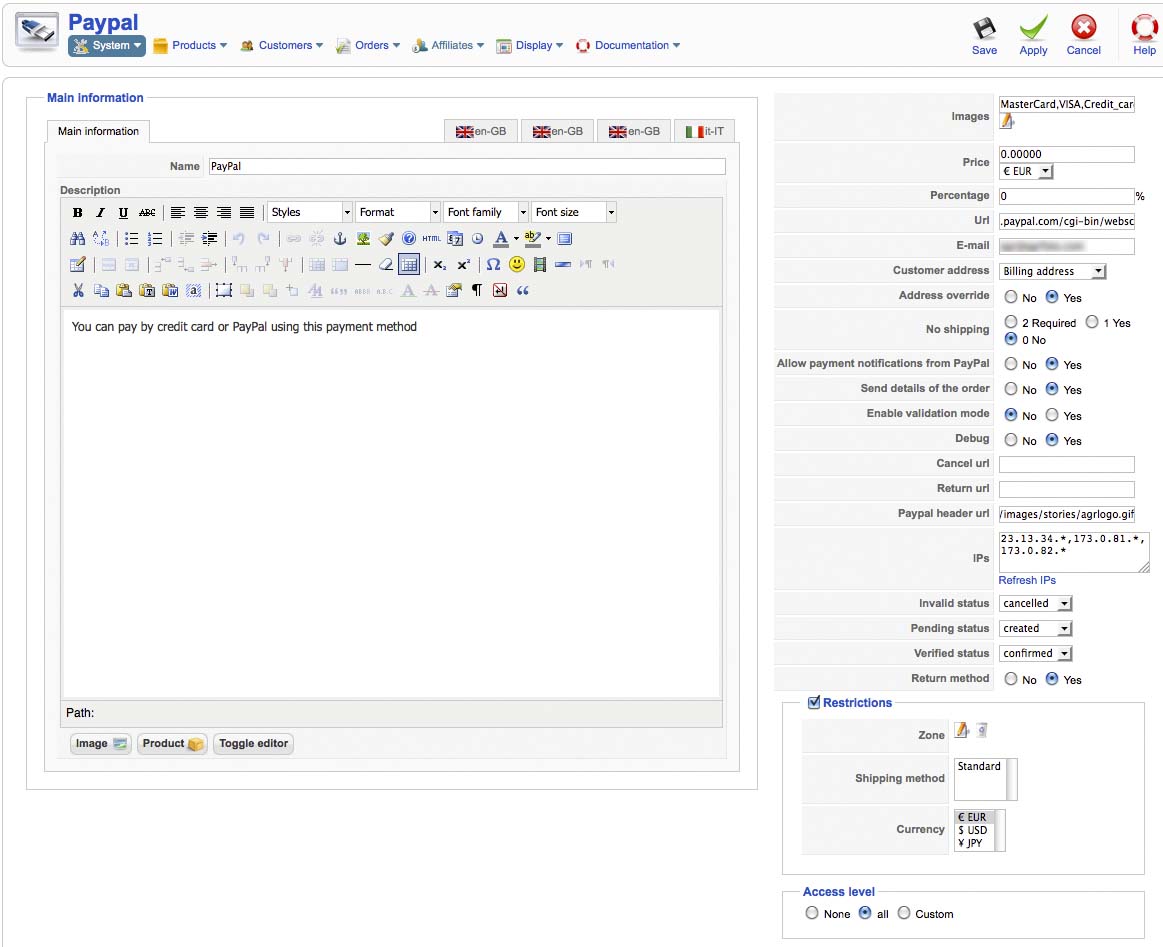Click the Save button
The image size is (1163, 947).
(984, 36)
